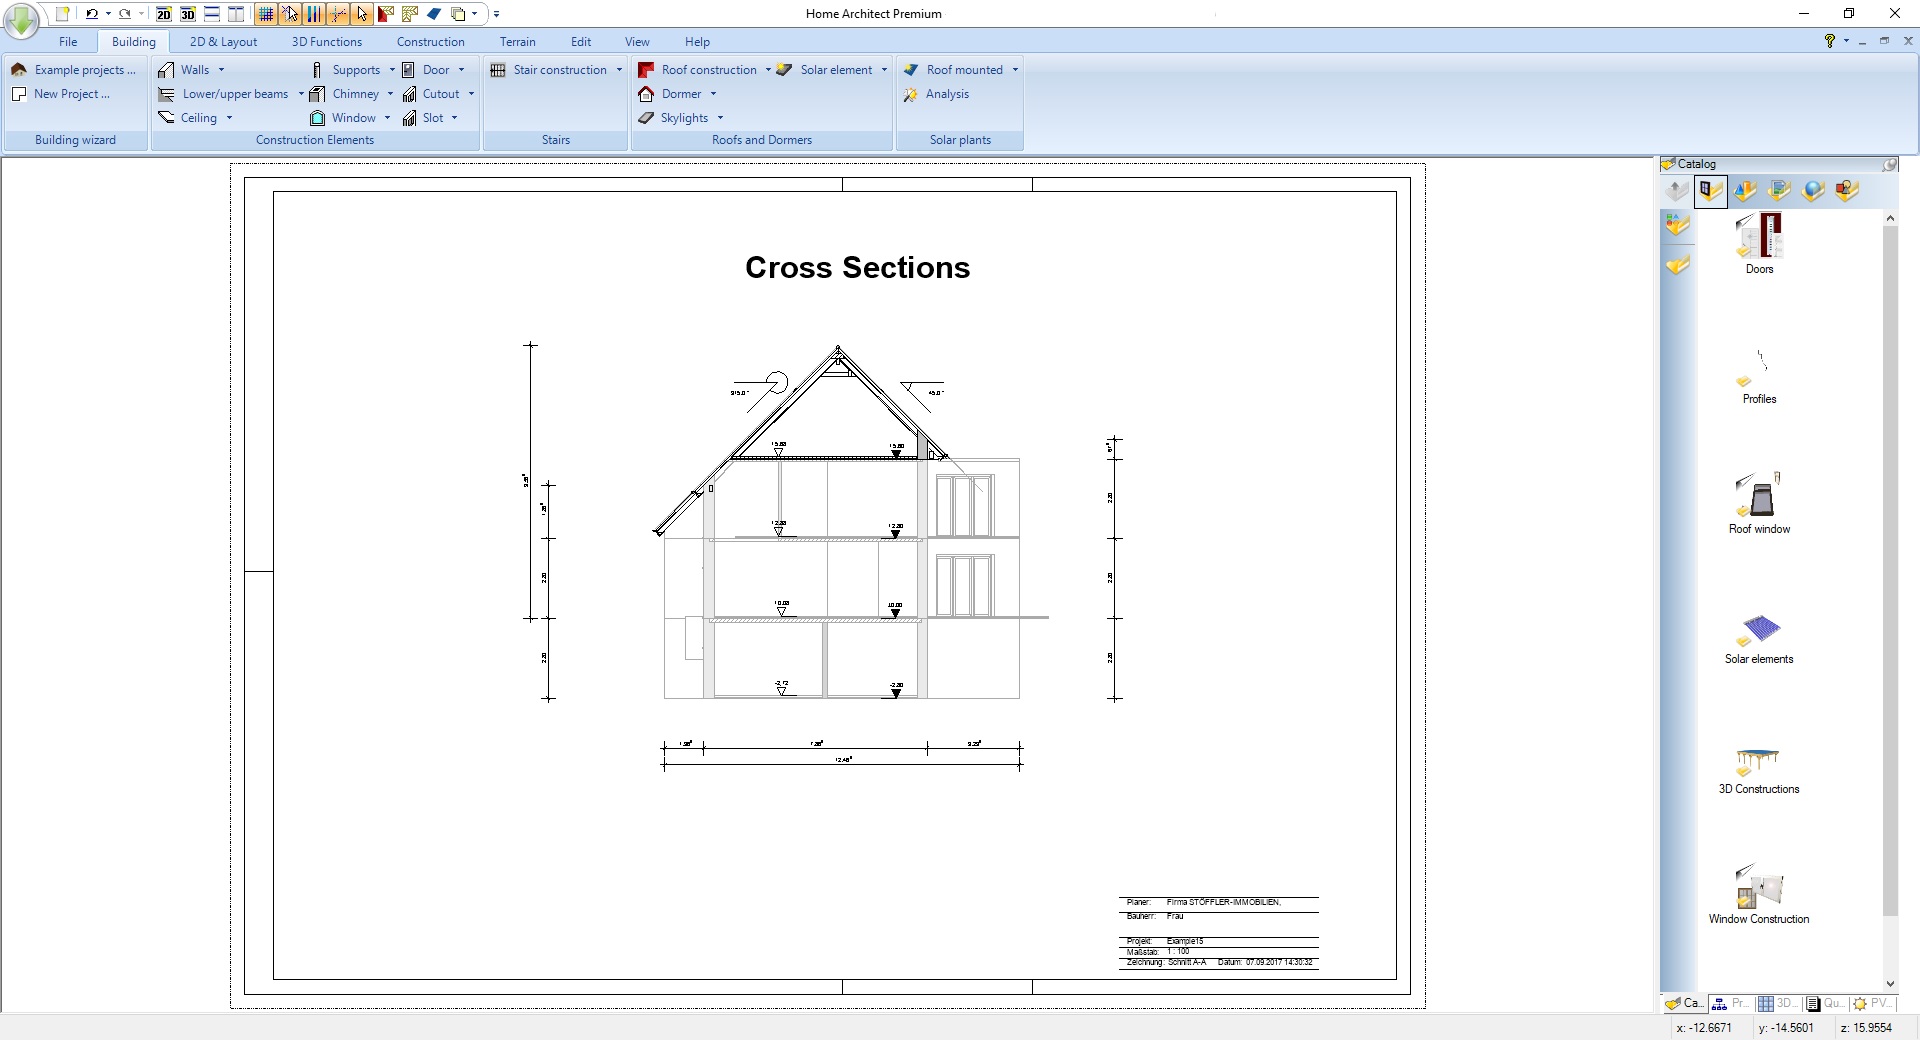
Task: Pin the Catalog panel open
Action: coord(1891,164)
